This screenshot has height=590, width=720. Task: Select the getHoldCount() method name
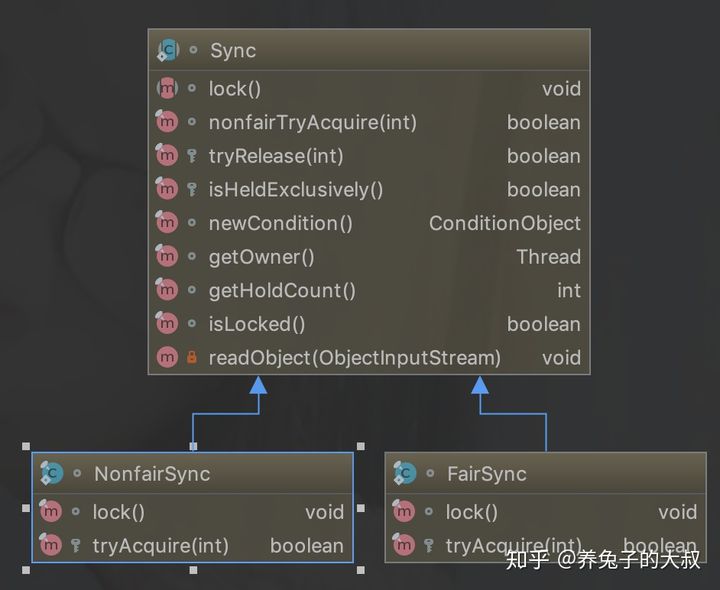(282, 291)
